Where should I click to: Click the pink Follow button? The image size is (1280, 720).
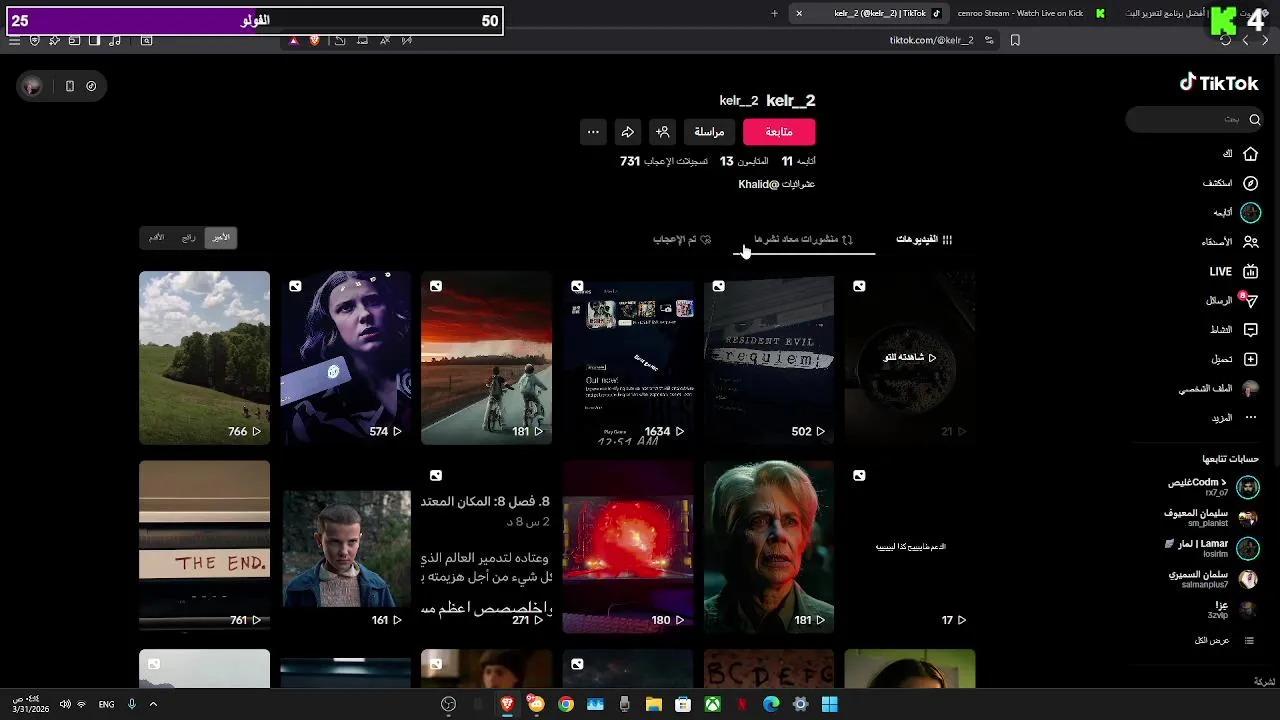(779, 132)
